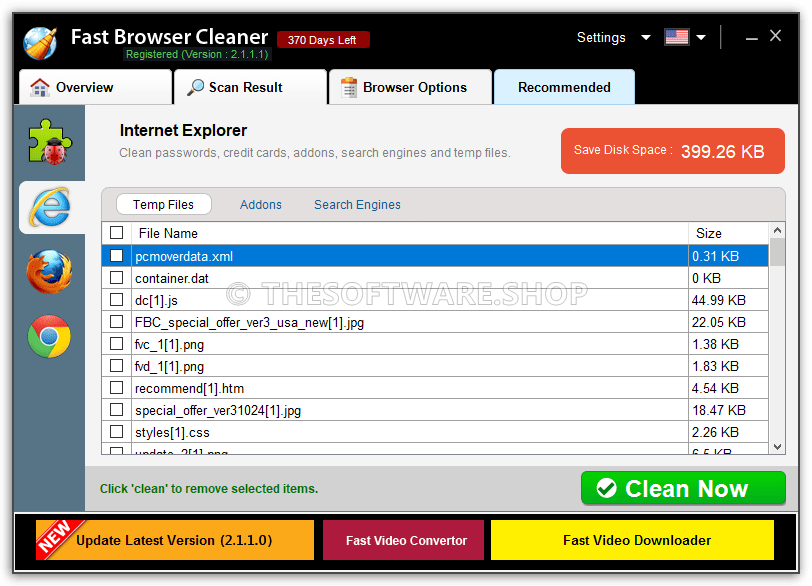Image resolution: width=812 pixels, height=586 pixels.
Task: Expand the Settings dropdown arrow
Action: pyautogui.click(x=646, y=37)
